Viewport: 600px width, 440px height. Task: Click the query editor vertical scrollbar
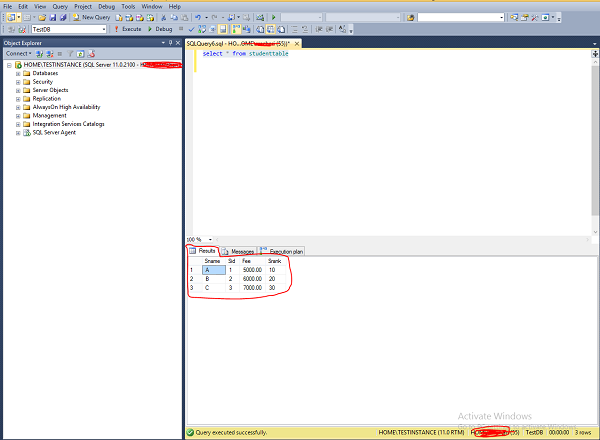595,141
